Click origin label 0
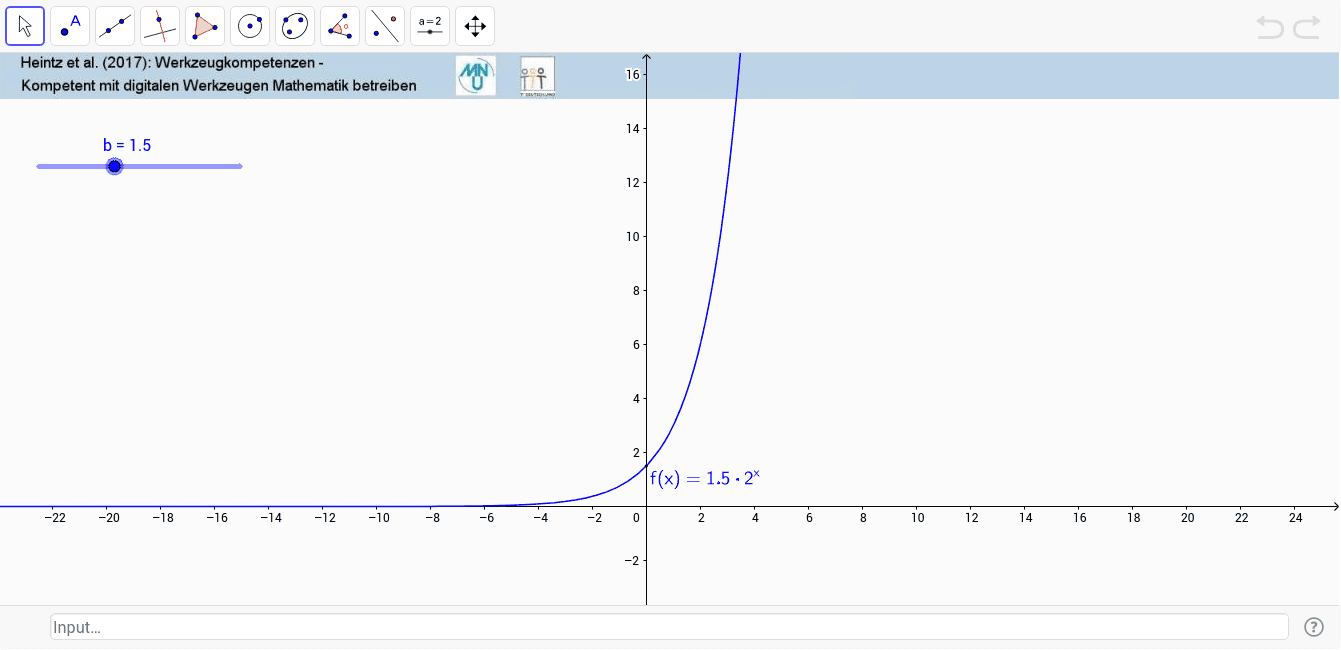This screenshot has height=650, width=1341. (636, 517)
